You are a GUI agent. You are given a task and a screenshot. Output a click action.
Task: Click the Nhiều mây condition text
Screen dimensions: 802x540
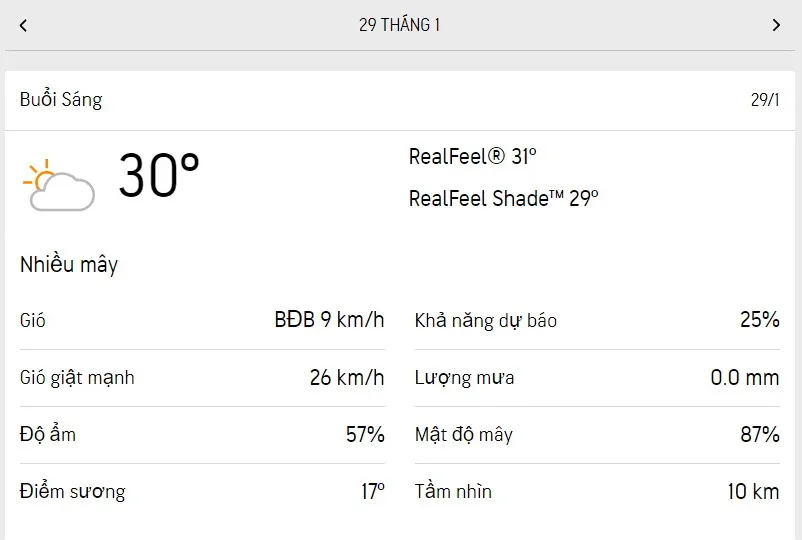click(69, 265)
